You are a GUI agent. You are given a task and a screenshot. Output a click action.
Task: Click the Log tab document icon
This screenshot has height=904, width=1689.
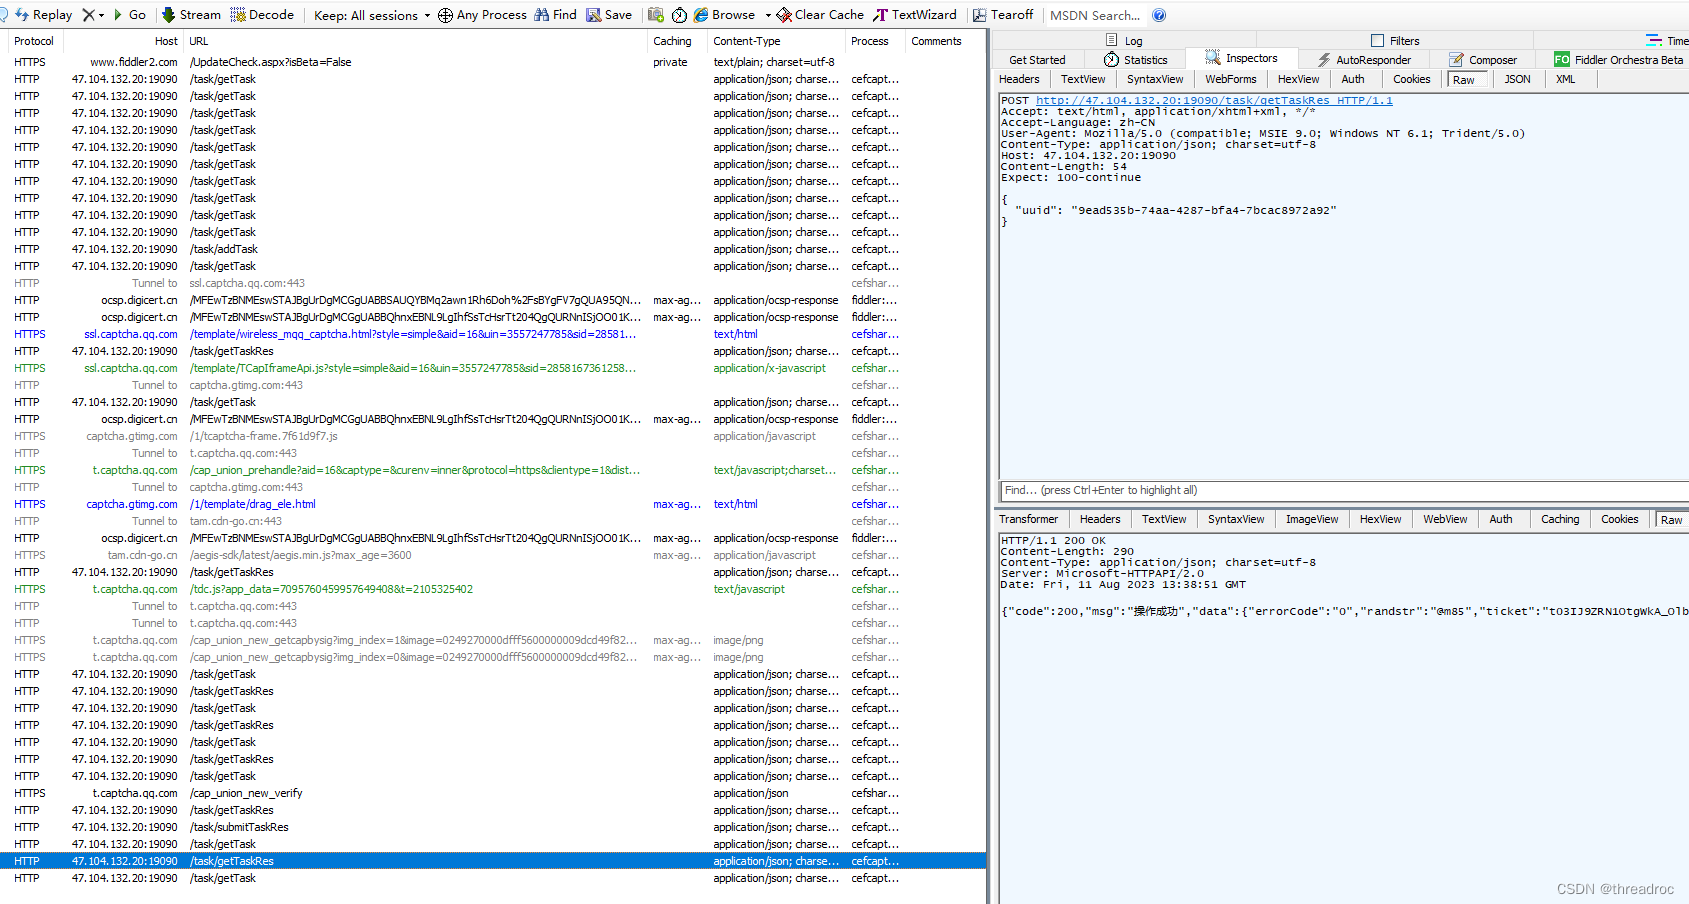tap(1112, 40)
